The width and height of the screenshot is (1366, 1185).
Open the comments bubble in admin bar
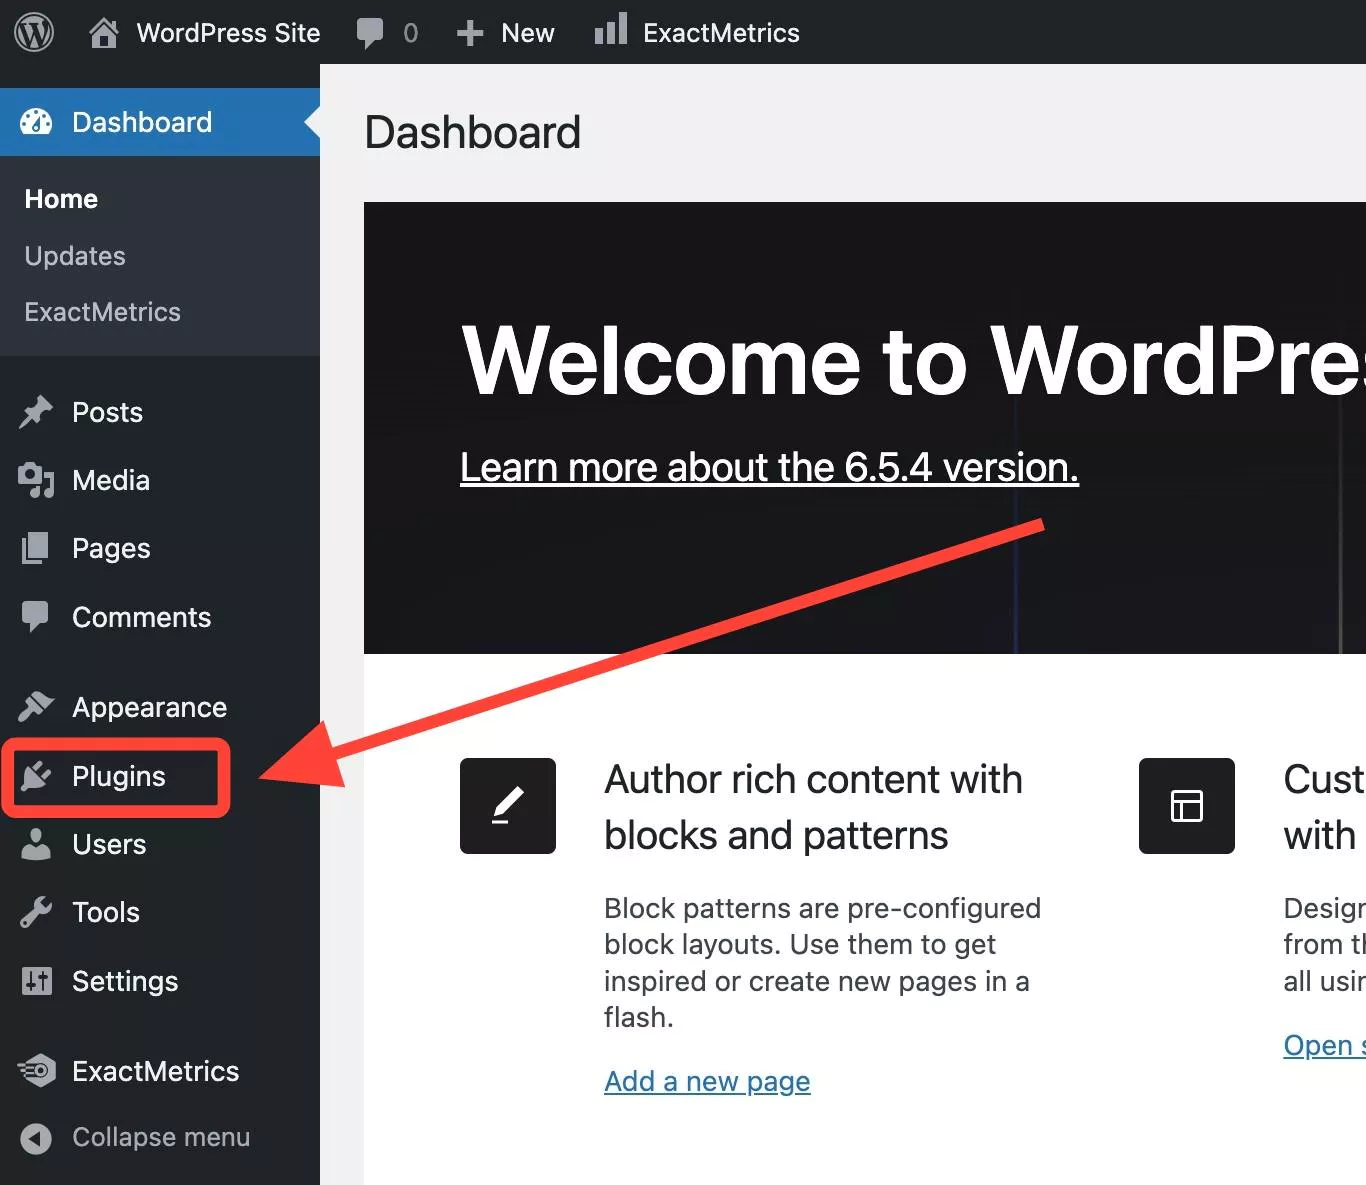(x=370, y=33)
